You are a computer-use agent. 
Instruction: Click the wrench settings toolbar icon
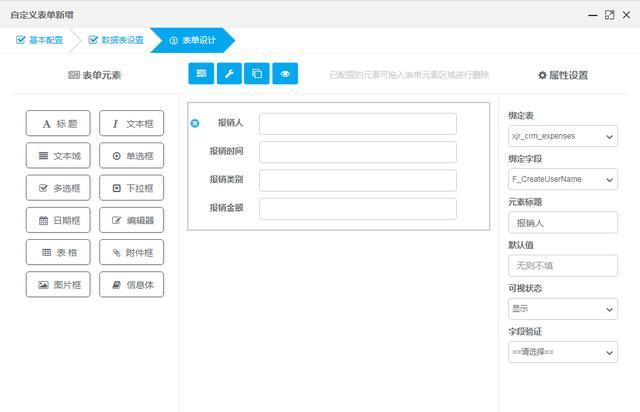coord(229,73)
